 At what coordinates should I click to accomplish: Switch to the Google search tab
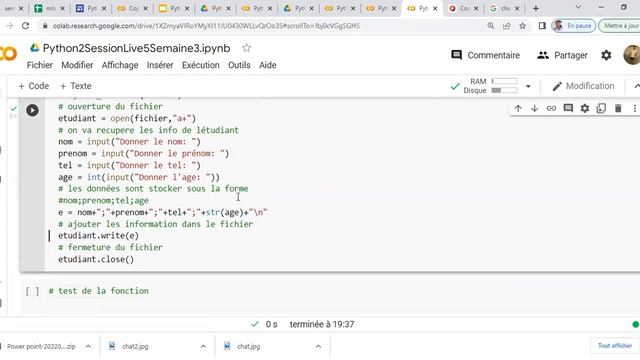(x=504, y=8)
